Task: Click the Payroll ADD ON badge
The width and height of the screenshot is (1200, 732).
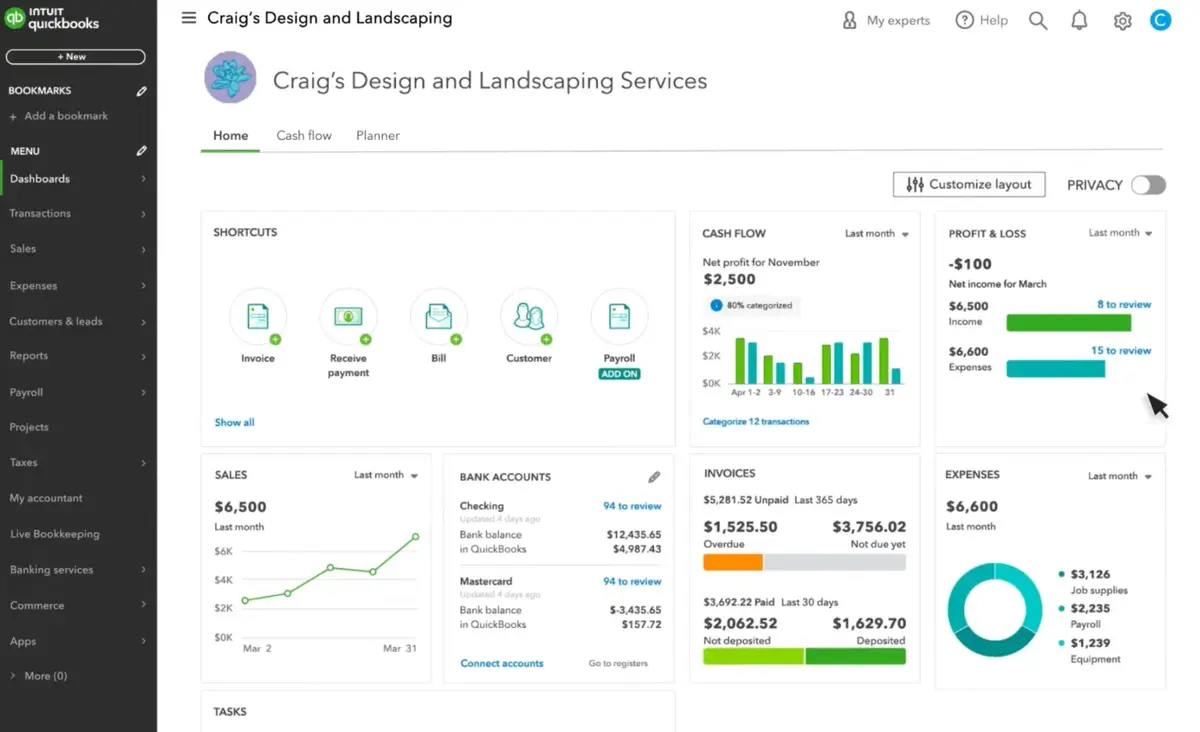Action: 619,374
